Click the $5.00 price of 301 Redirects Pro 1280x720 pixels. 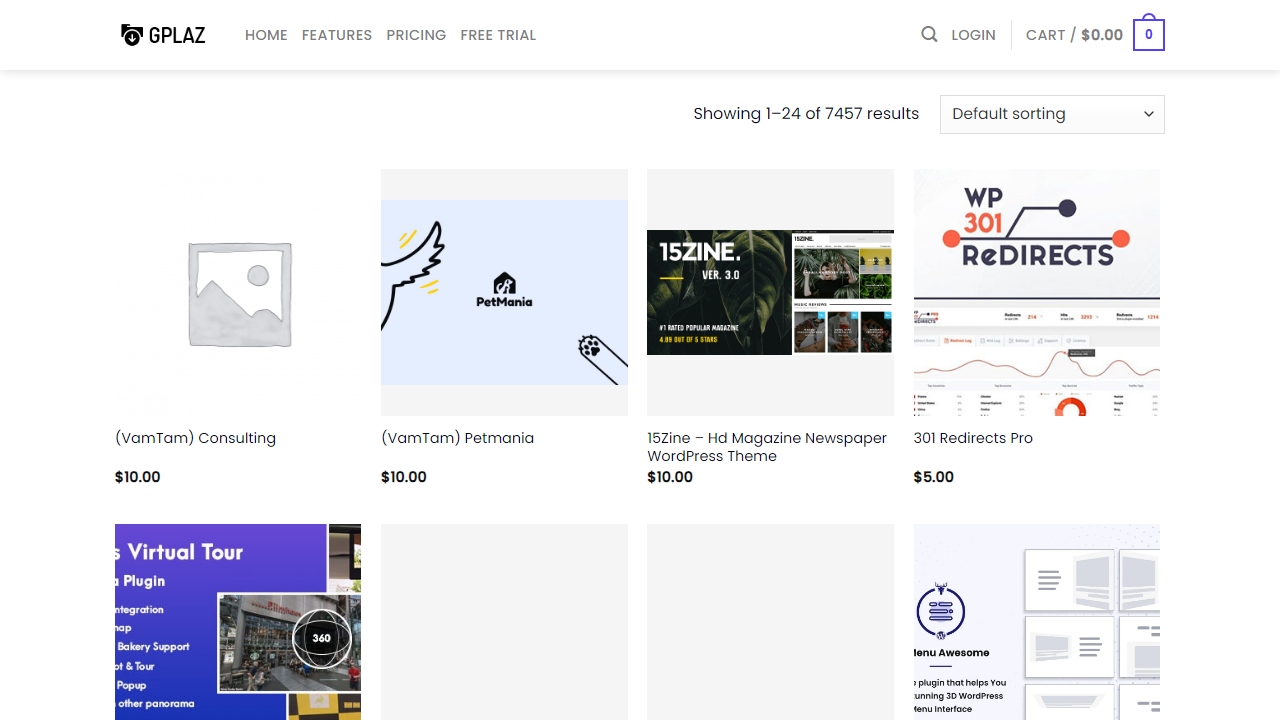934,477
